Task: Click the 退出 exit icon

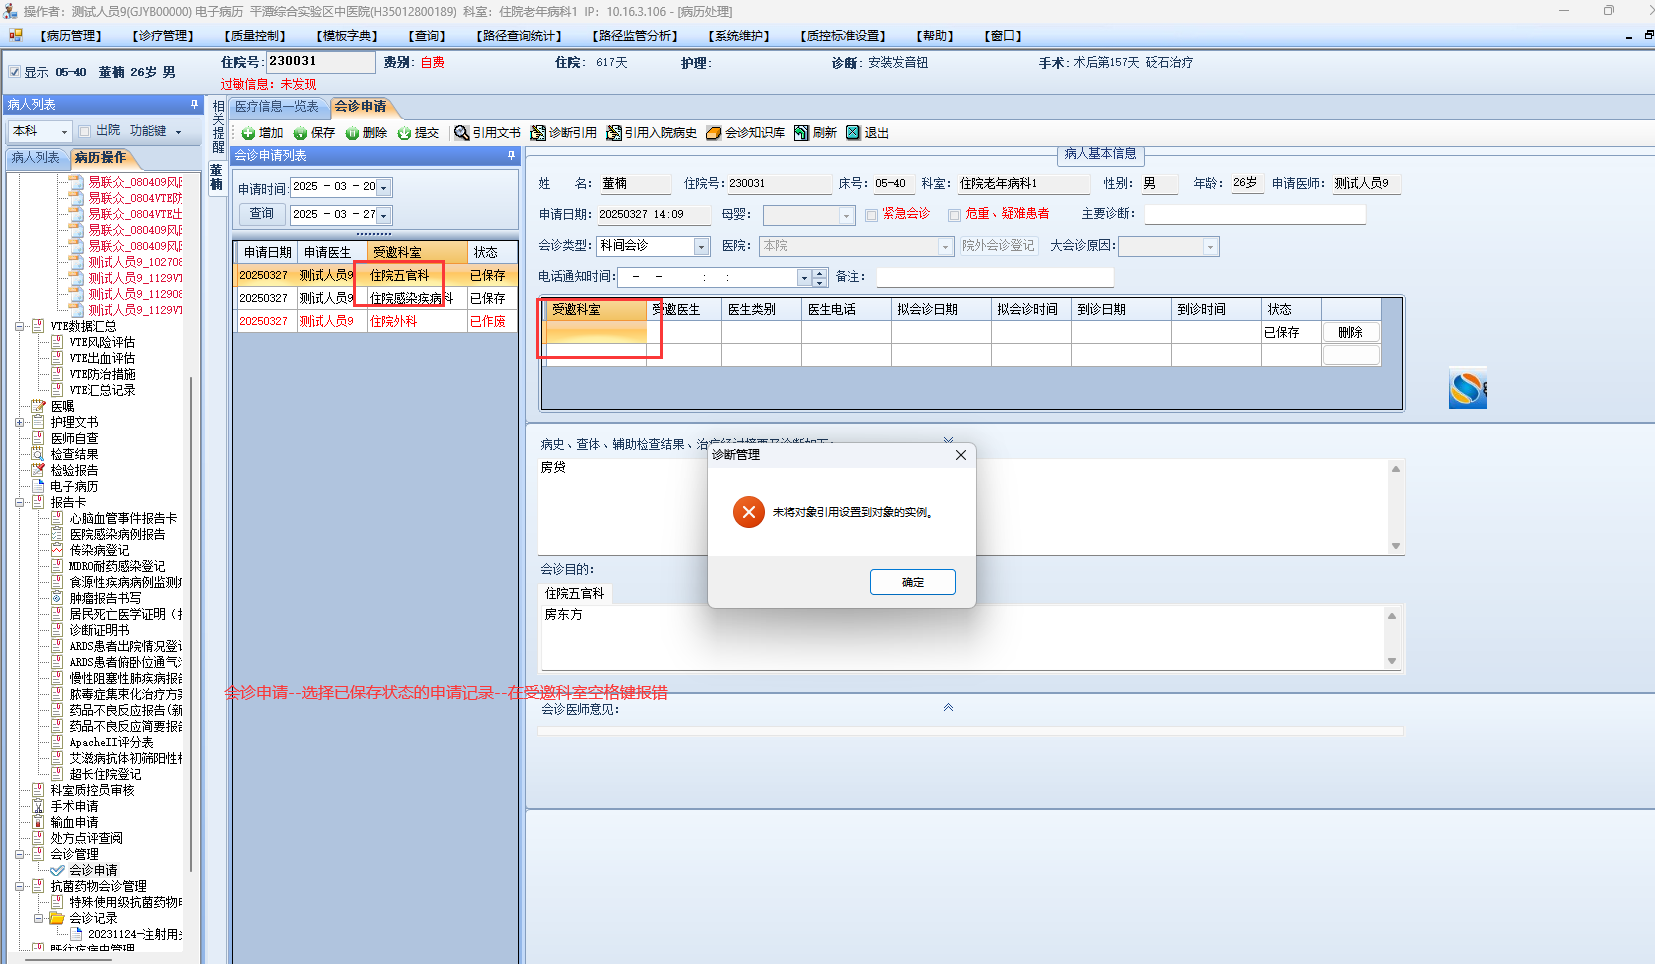Action: tap(853, 133)
